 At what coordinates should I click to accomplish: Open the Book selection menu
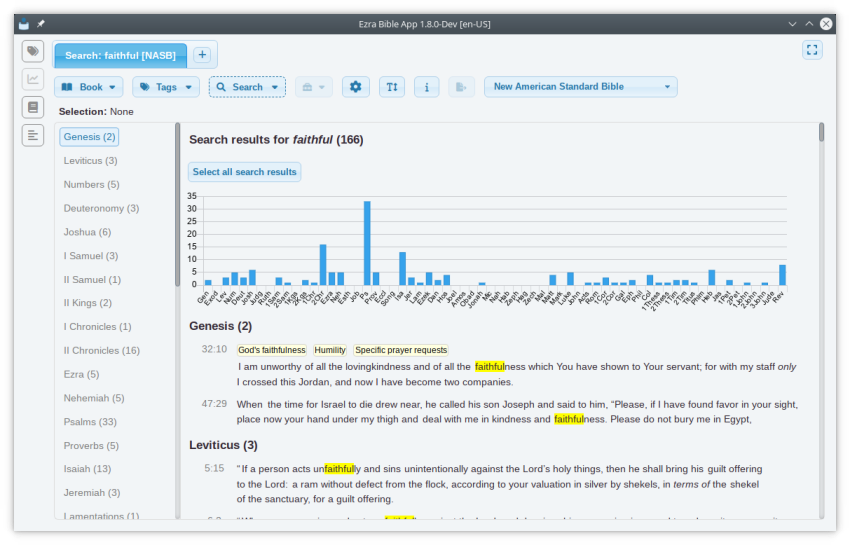pyautogui.click(x=89, y=87)
